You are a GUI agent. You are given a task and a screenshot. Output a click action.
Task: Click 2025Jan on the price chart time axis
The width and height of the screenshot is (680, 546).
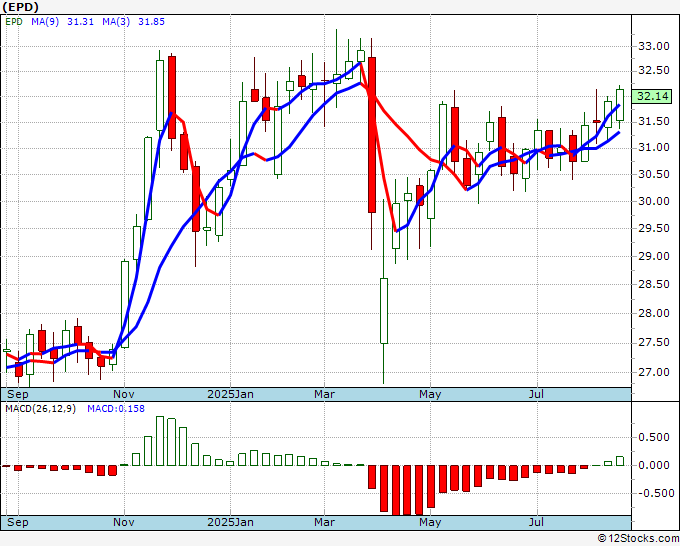230,394
